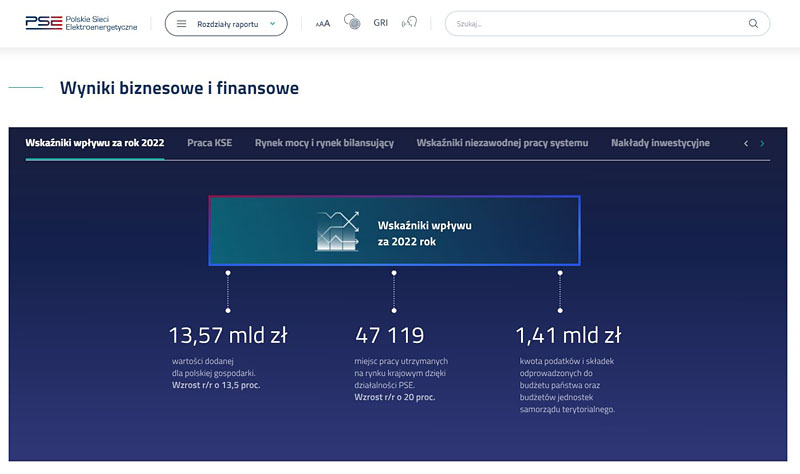Click 'wartości dodanej' description text
This screenshot has height=474, width=800.
[214, 367]
